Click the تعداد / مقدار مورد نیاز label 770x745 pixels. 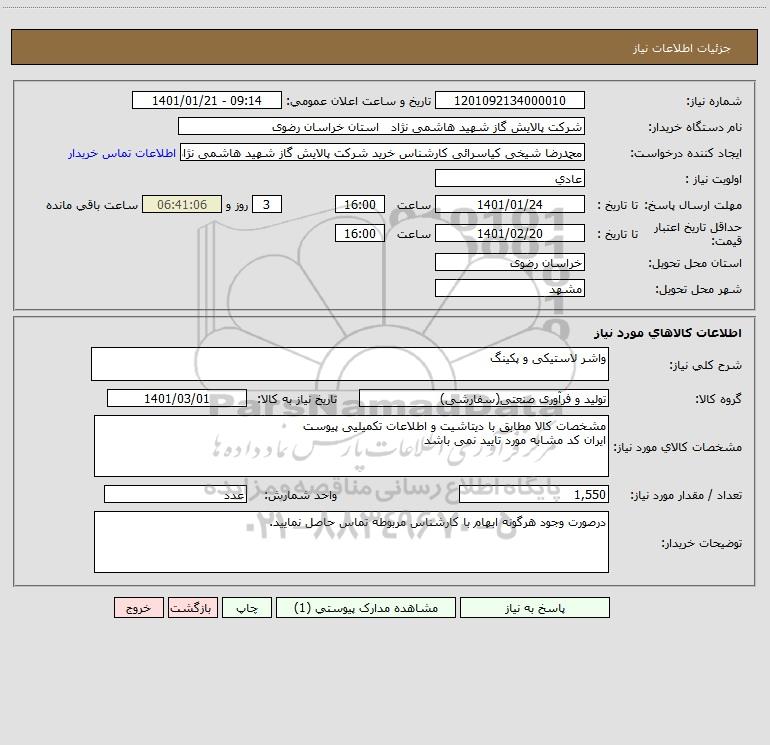tap(686, 496)
